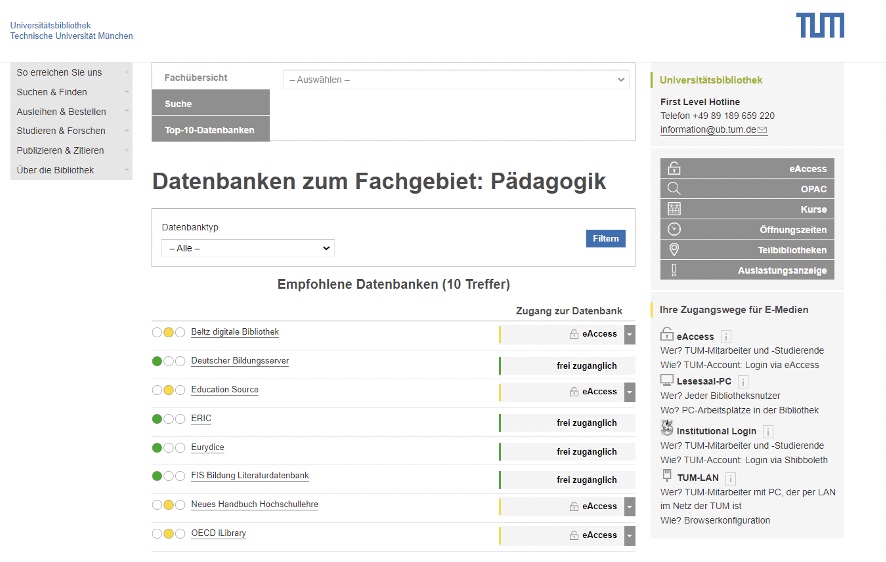Viewport: 886px width, 562px height.
Task: Click the green traffic light next to ERIC
Action: point(157,419)
